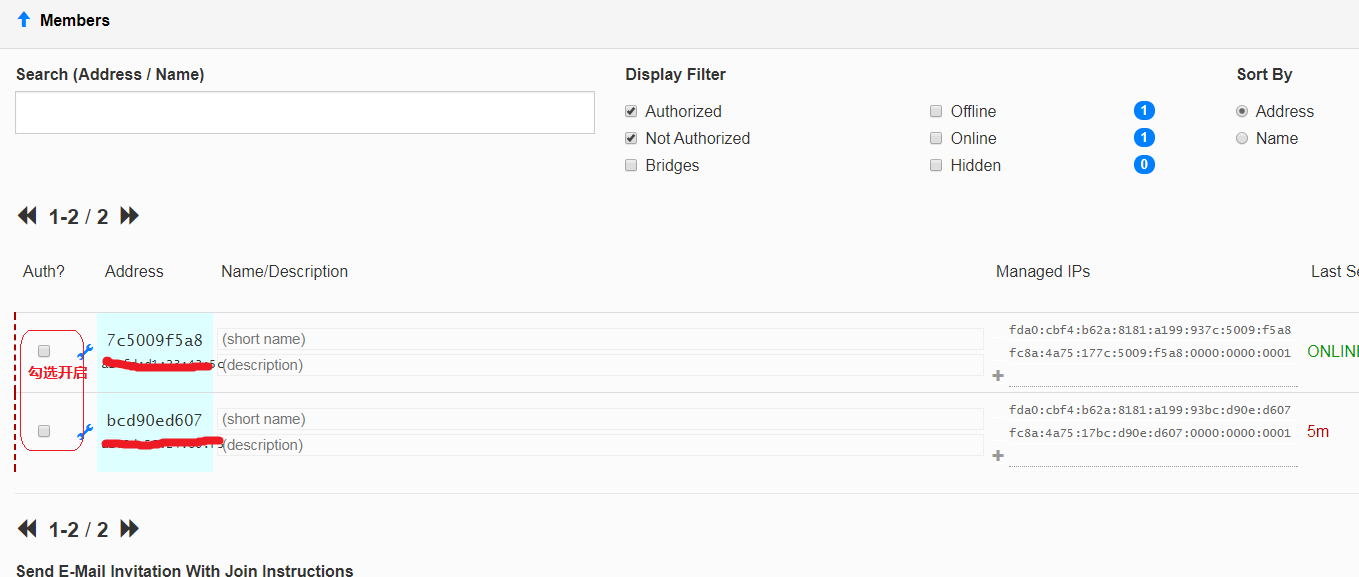Click description field for bcd90ed607
The image size is (1359, 577).
click(600, 445)
